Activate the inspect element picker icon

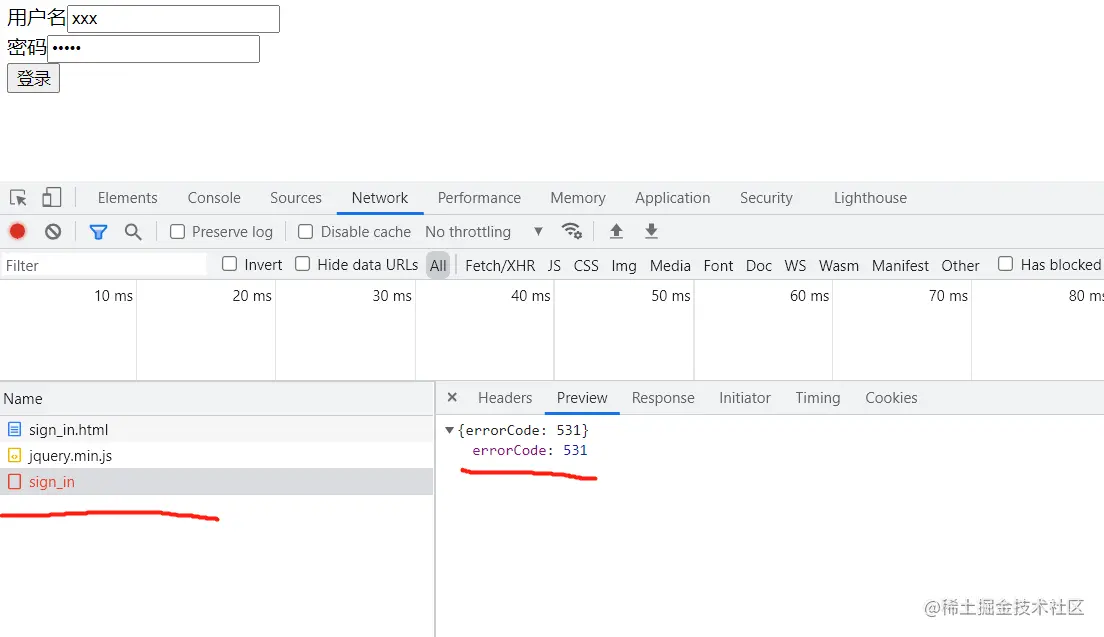18,198
